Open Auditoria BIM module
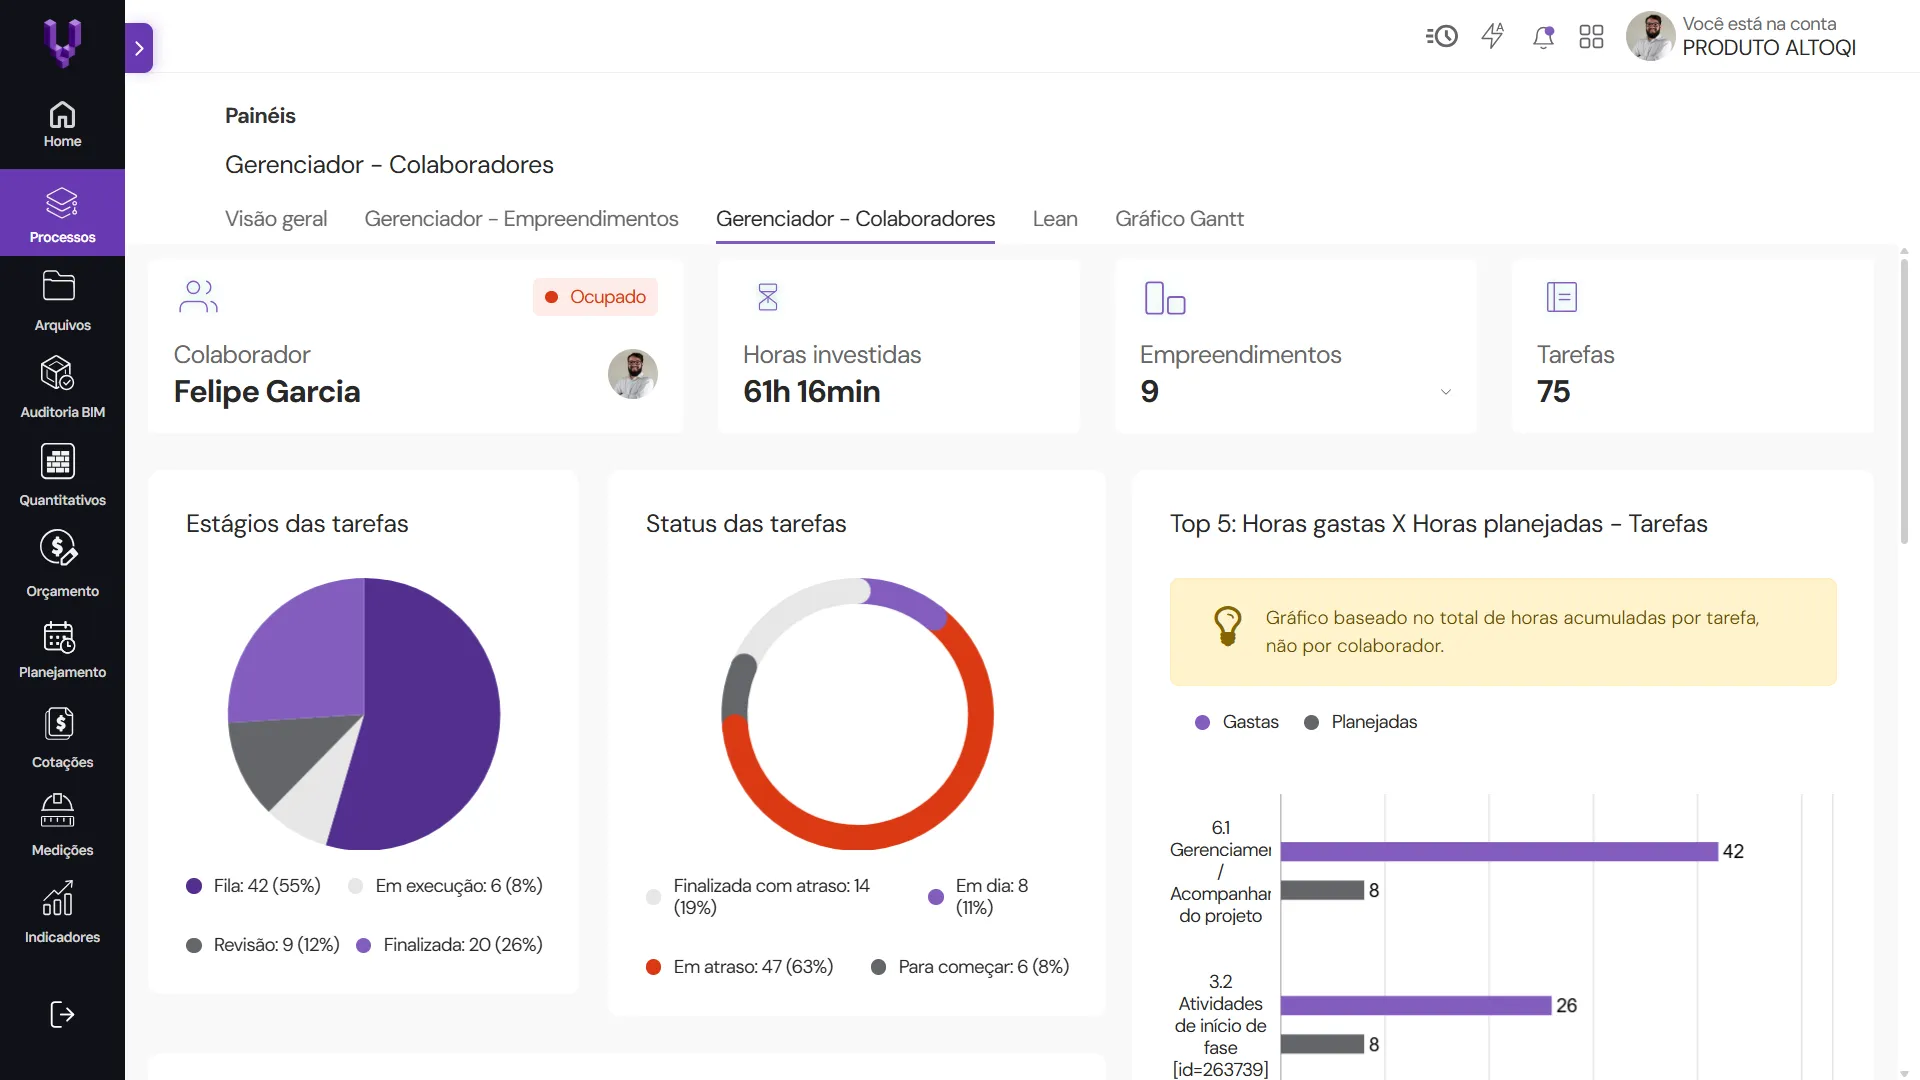This screenshot has width=1920, height=1080. point(62,387)
